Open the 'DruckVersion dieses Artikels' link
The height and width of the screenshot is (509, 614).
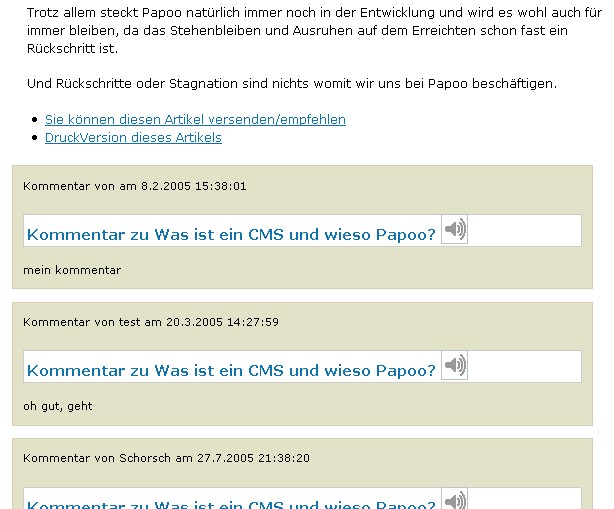[133, 137]
